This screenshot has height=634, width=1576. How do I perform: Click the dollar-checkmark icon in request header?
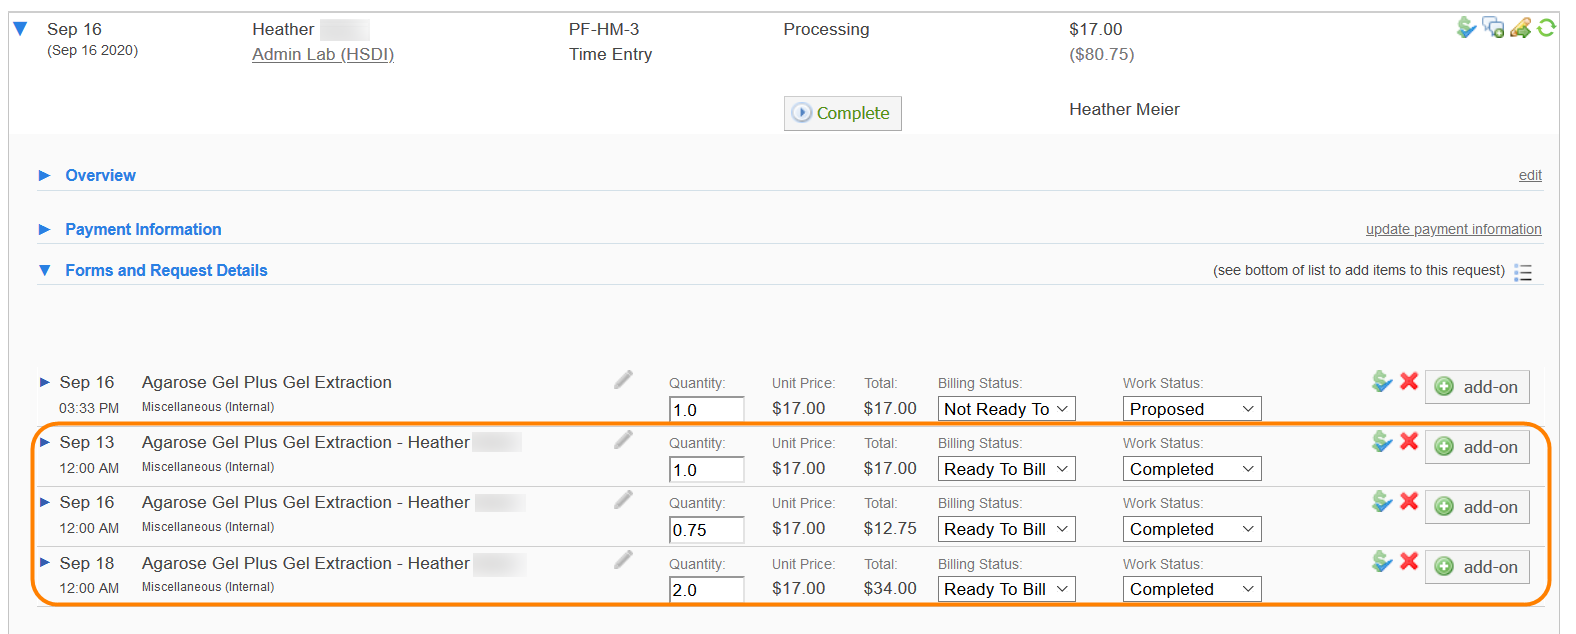point(1466,28)
